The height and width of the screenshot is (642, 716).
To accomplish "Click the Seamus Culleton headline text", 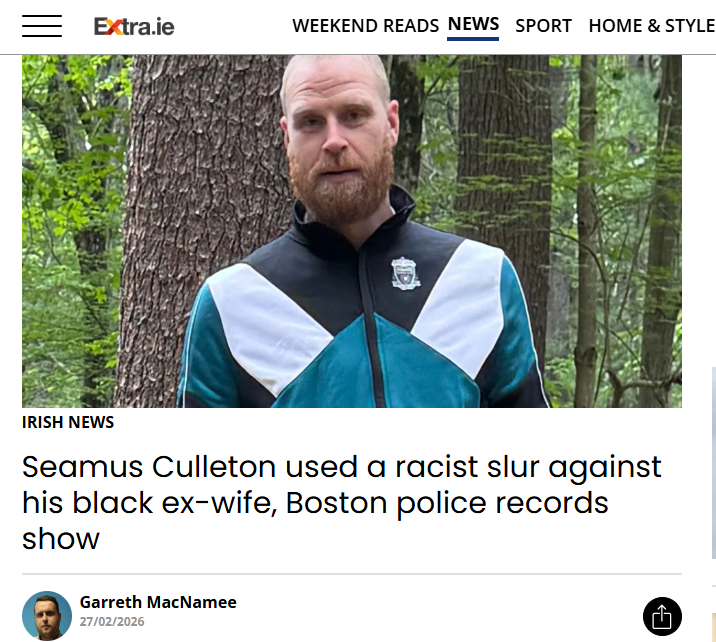I will tap(342, 502).
